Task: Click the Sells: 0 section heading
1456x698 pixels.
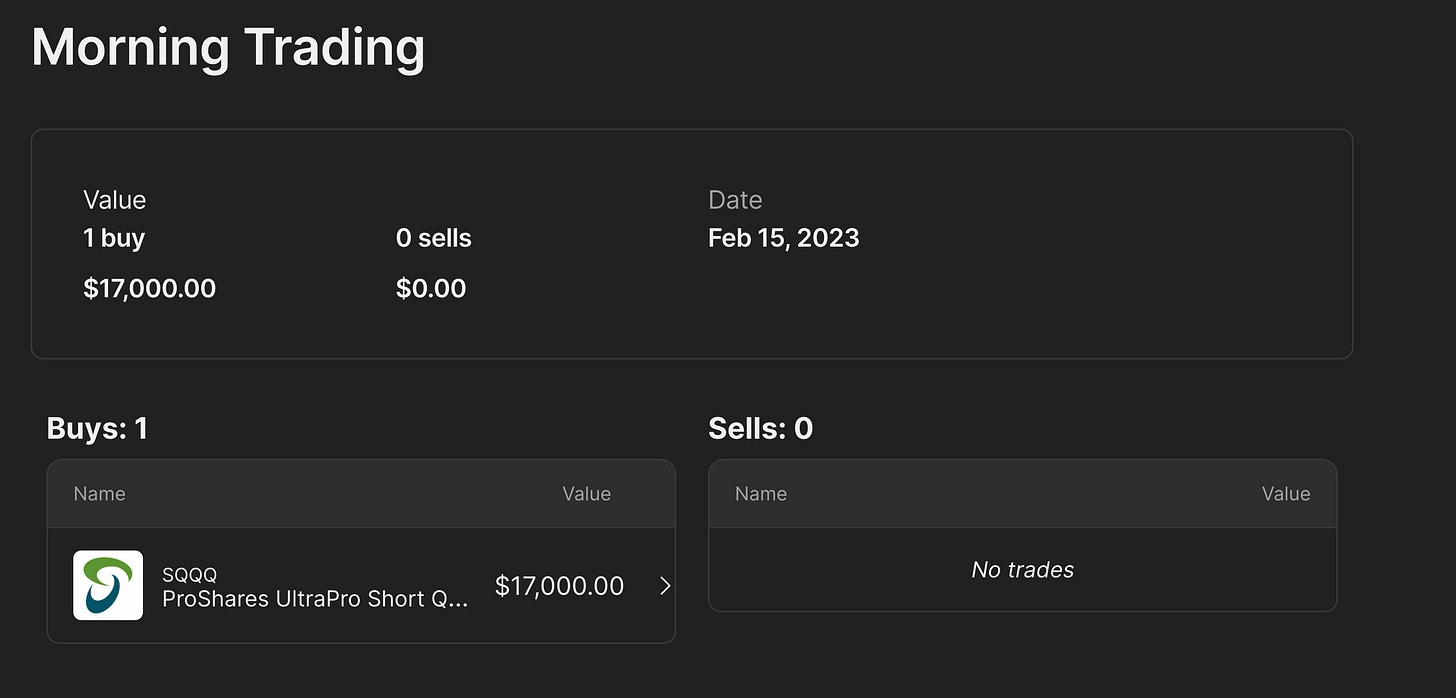Action: pos(760,429)
